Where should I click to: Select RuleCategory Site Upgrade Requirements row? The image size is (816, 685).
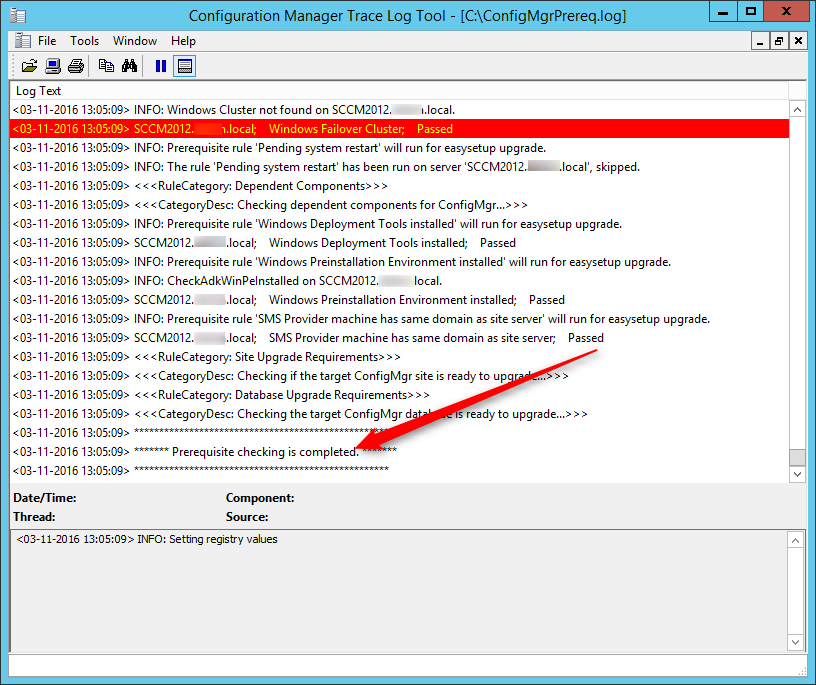point(399,357)
